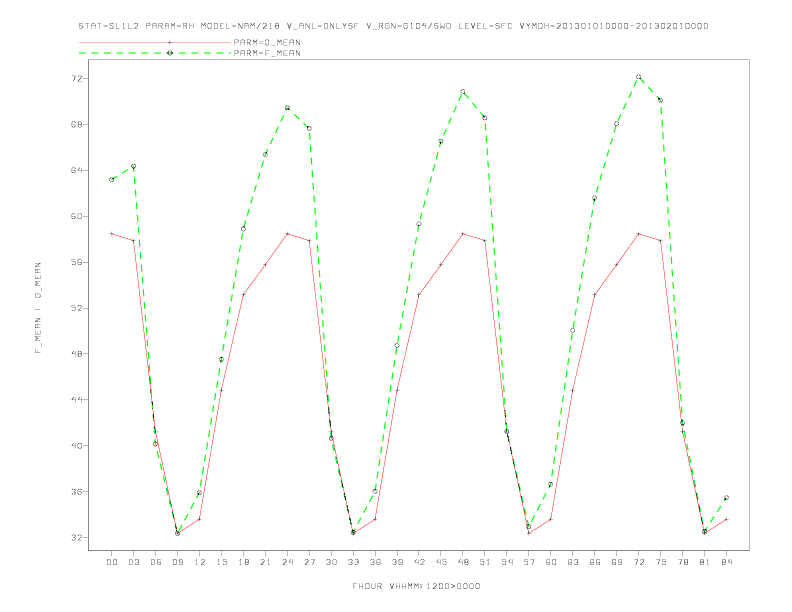The width and height of the screenshot is (792, 612).
Task: Select the PARM=O_MEAN legend label
Action: 267,42
